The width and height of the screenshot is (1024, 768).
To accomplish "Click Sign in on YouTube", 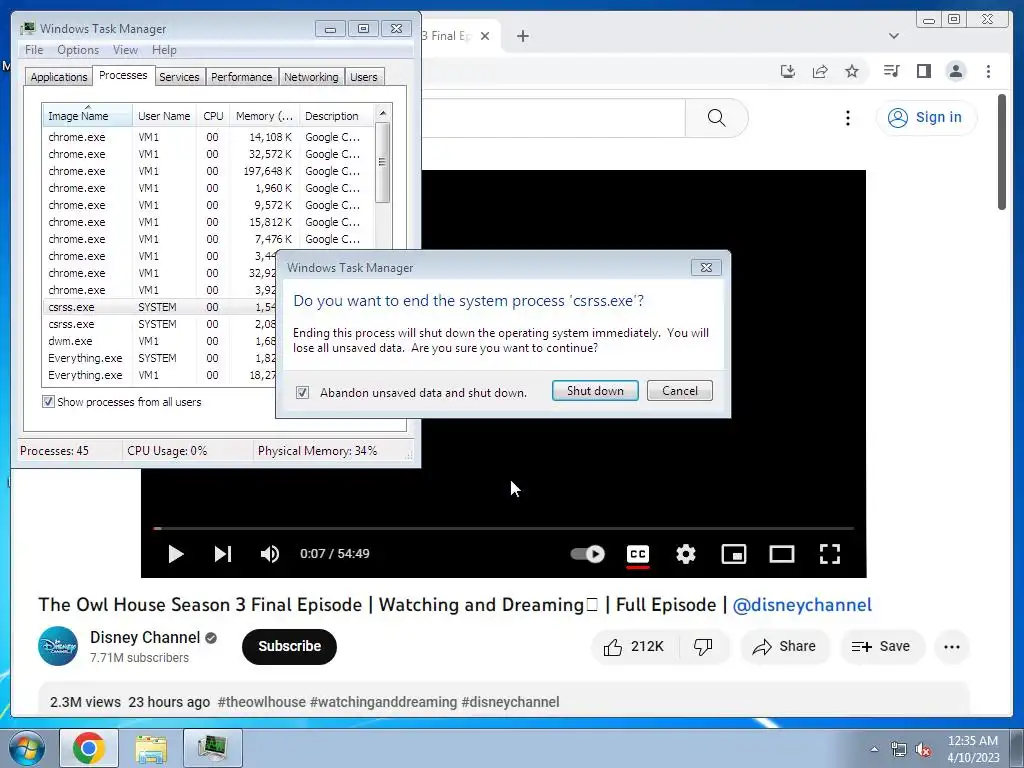I will (926, 118).
